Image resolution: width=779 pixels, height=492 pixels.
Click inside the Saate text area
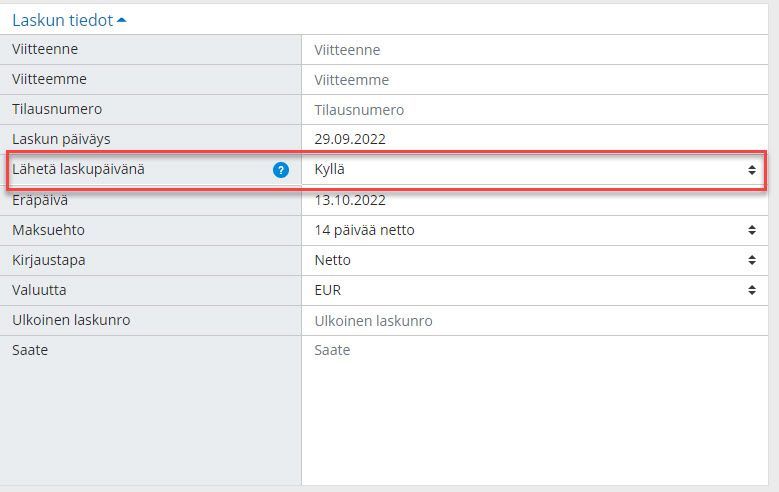click(x=534, y=400)
